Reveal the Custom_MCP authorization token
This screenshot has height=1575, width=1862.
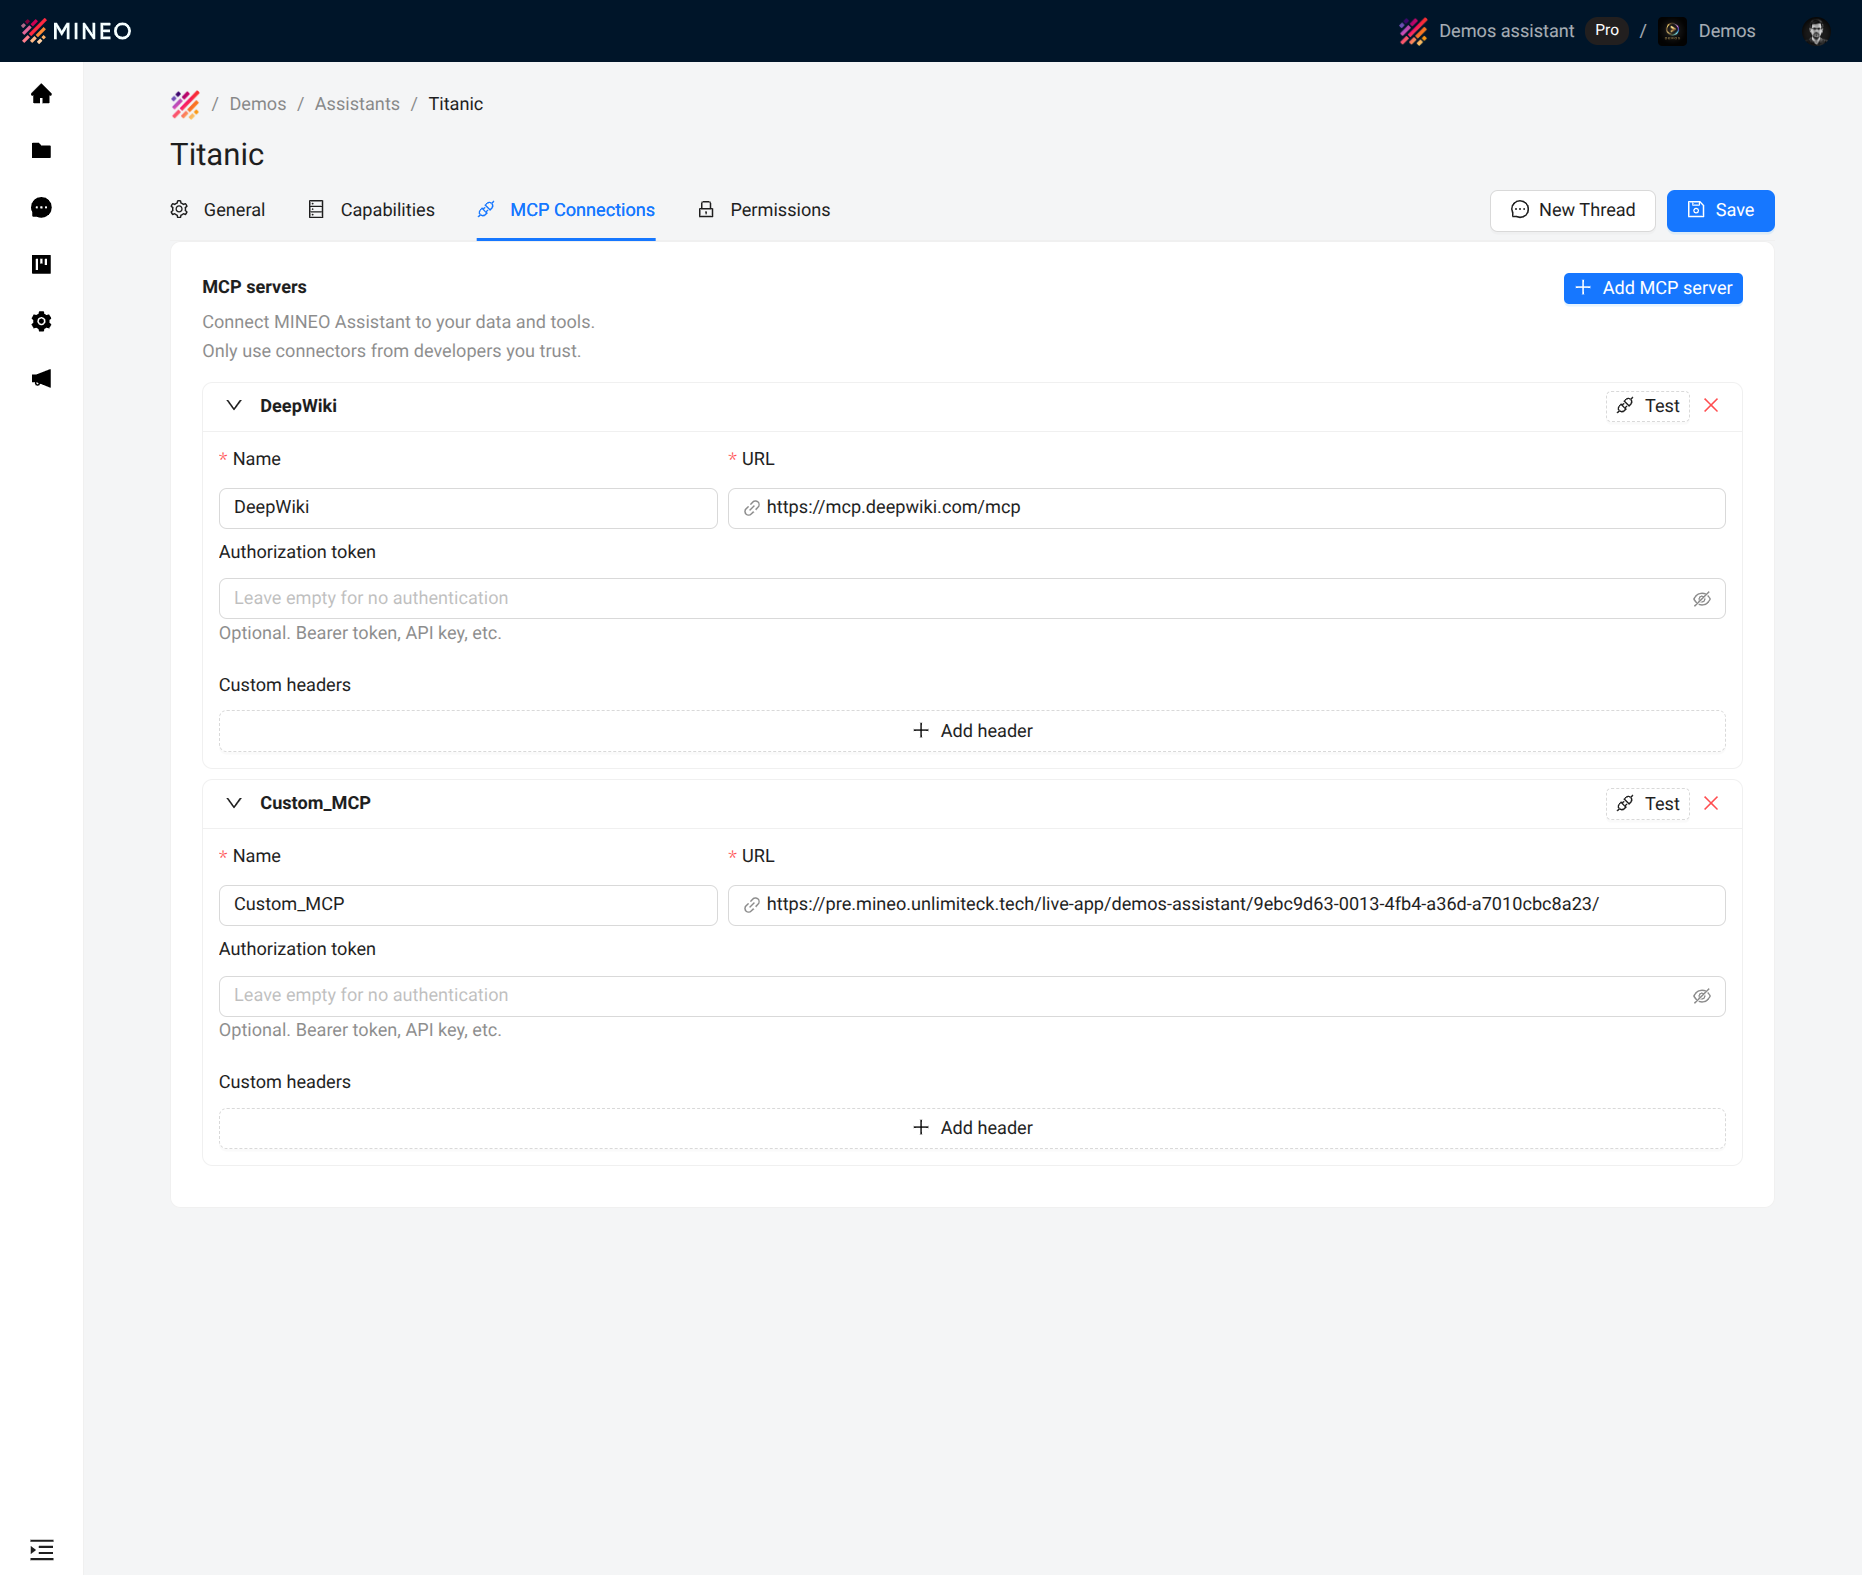point(1702,996)
